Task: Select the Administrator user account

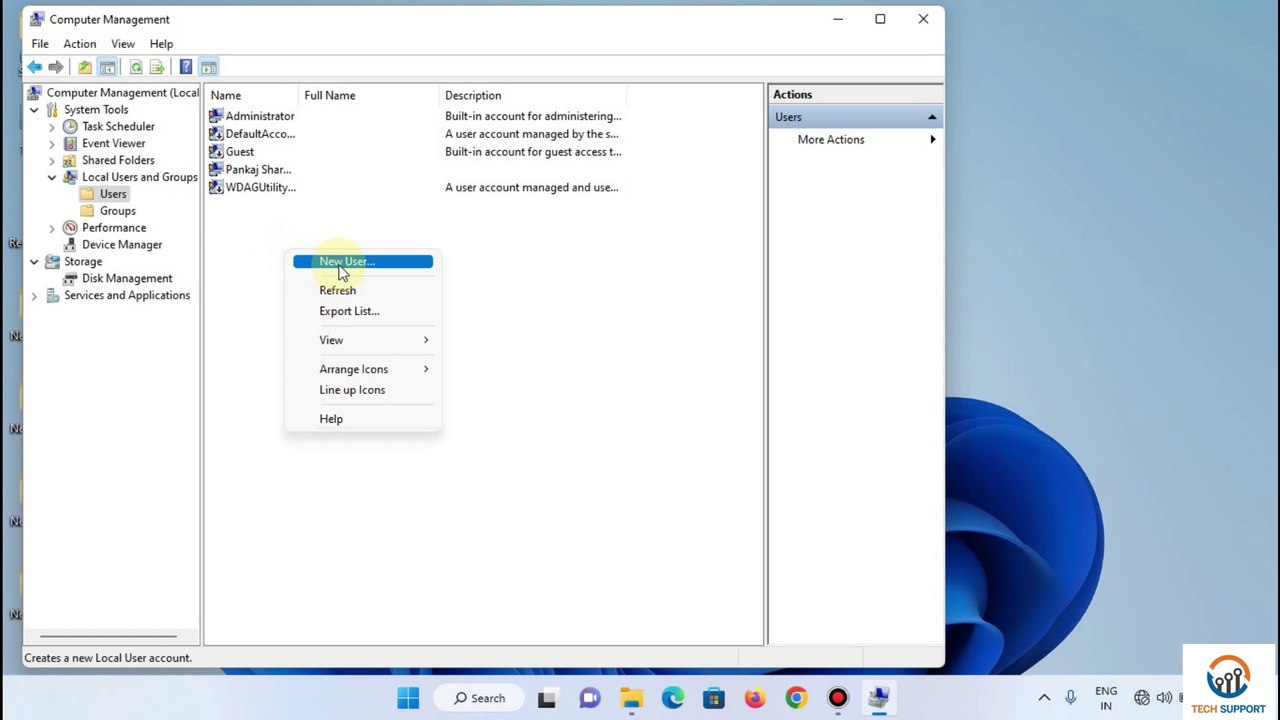Action: point(259,116)
